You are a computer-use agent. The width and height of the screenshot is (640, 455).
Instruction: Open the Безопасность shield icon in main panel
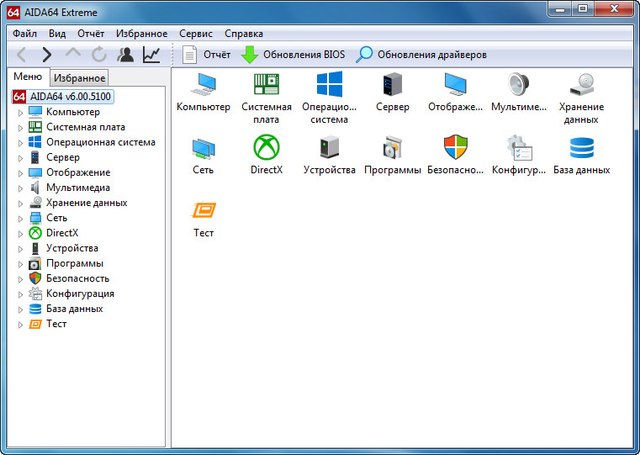455,148
